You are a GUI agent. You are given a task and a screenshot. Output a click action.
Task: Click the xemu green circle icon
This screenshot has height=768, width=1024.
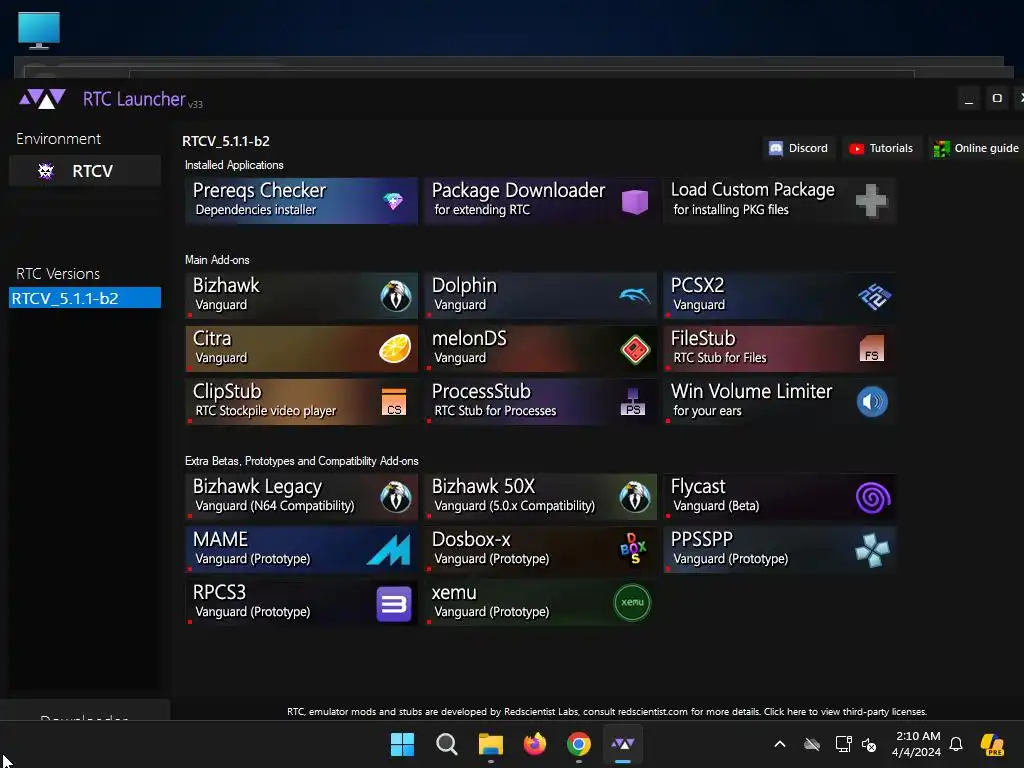coord(632,602)
